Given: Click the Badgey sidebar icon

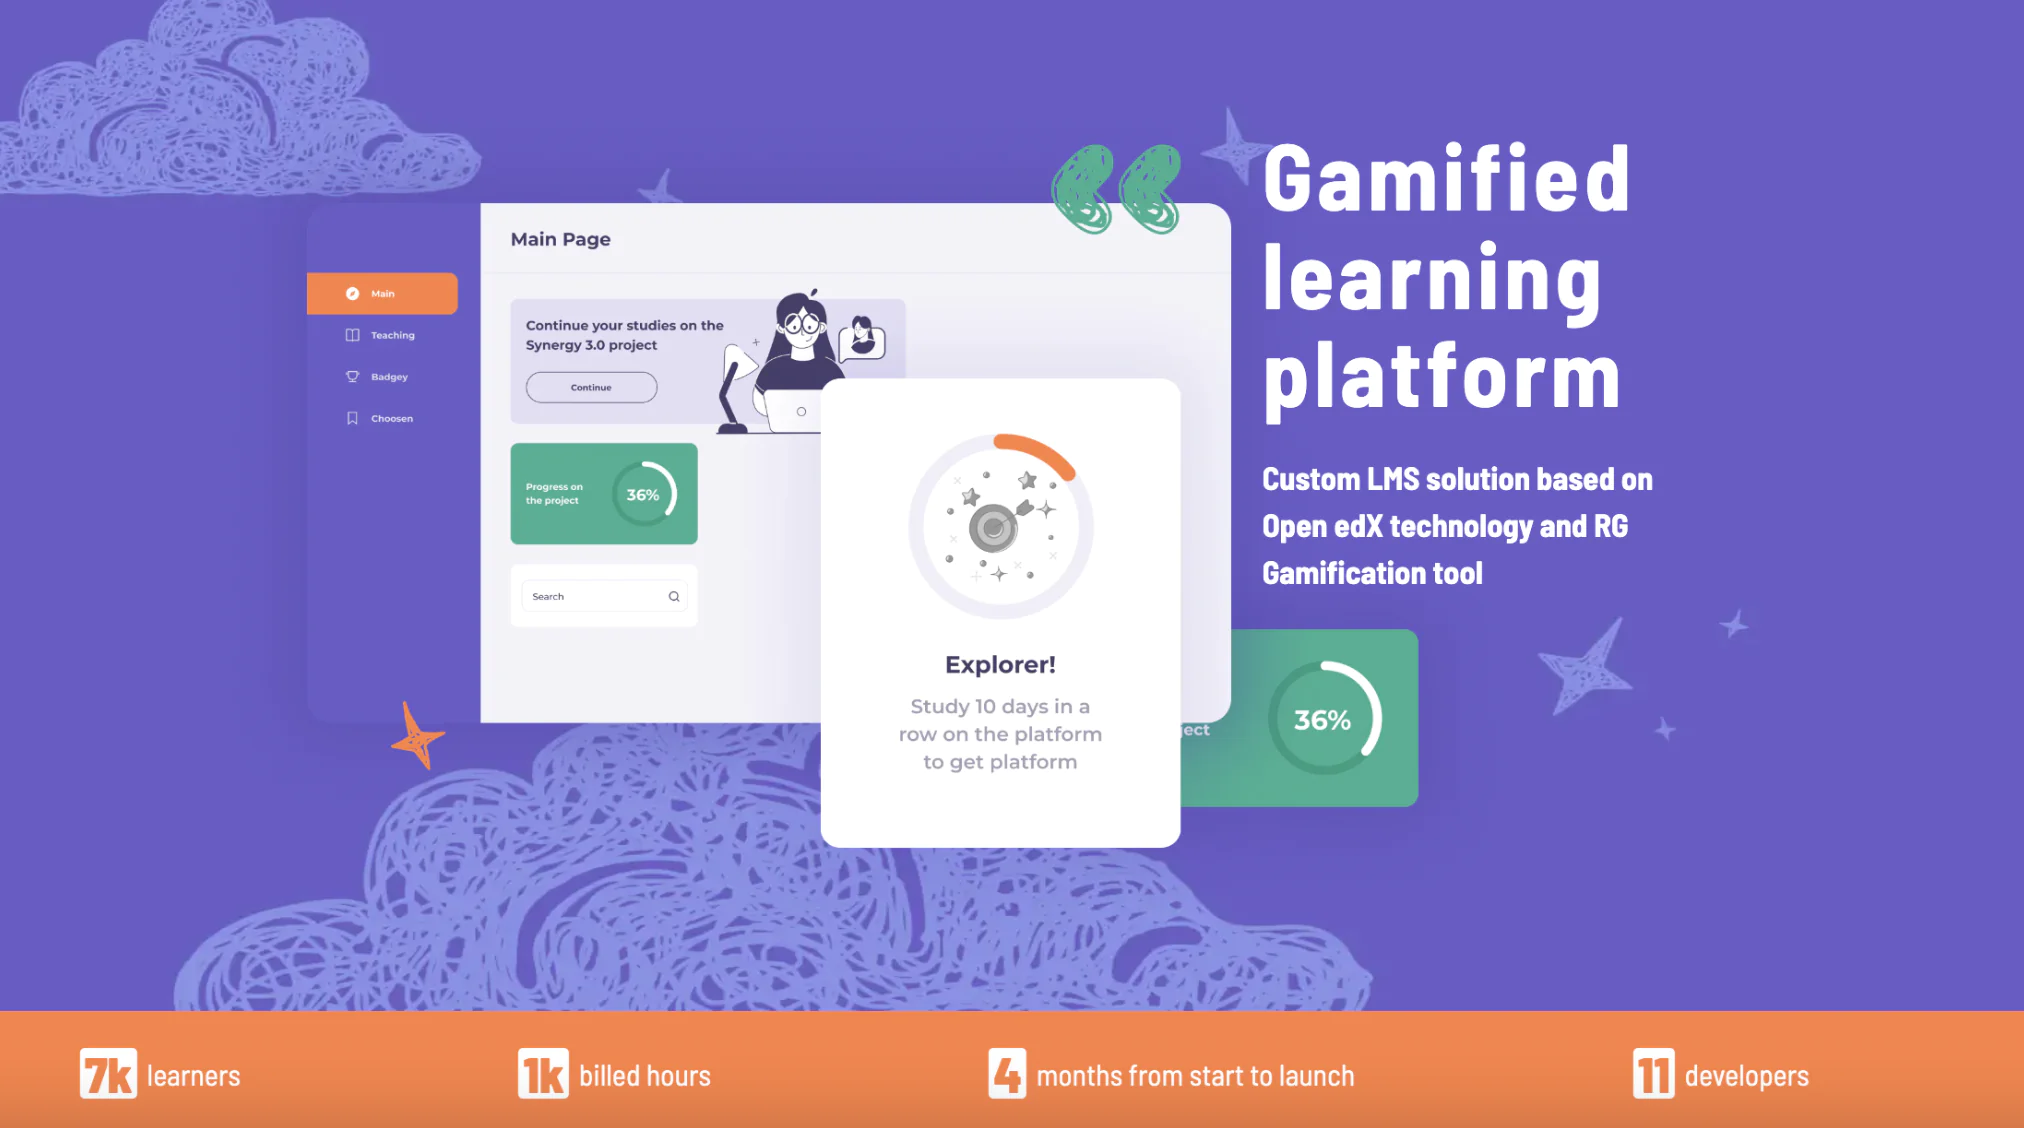Looking at the screenshot, I should pyautogui.click(x=353, y=375).
